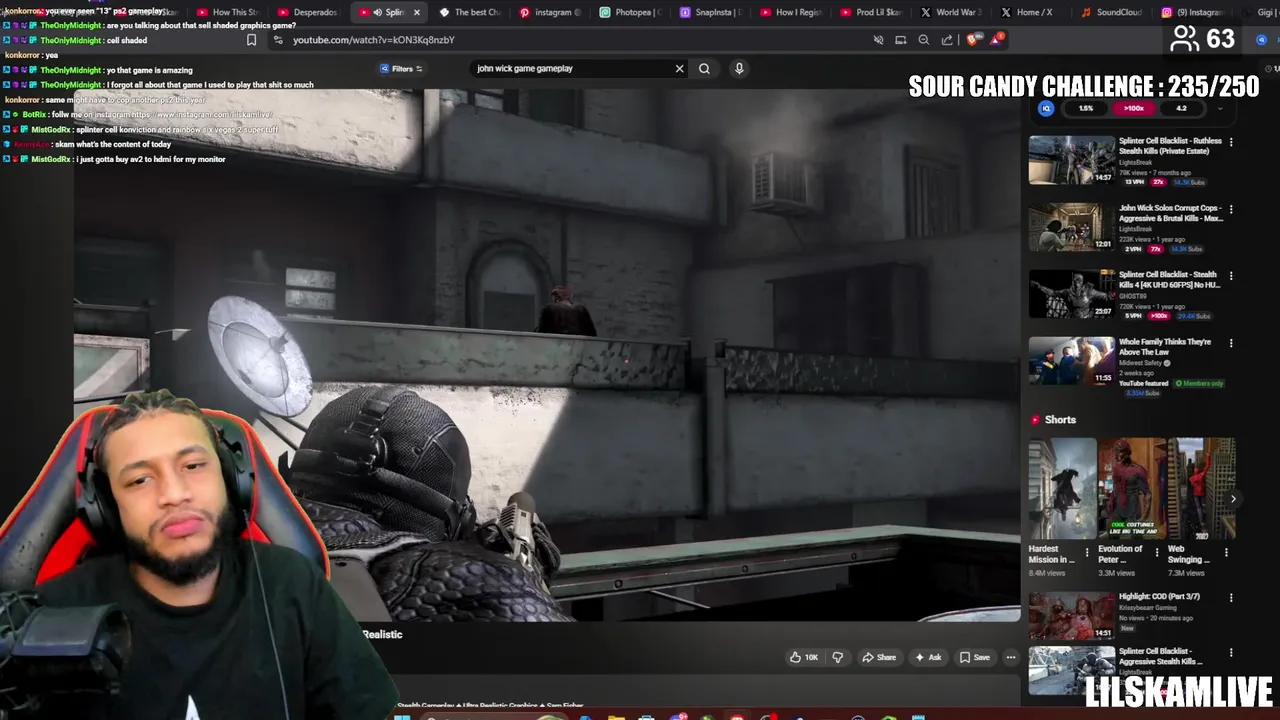Click the Brave Rewards triangle icon
1280x720 pixels.
click(x=997, y=39)
